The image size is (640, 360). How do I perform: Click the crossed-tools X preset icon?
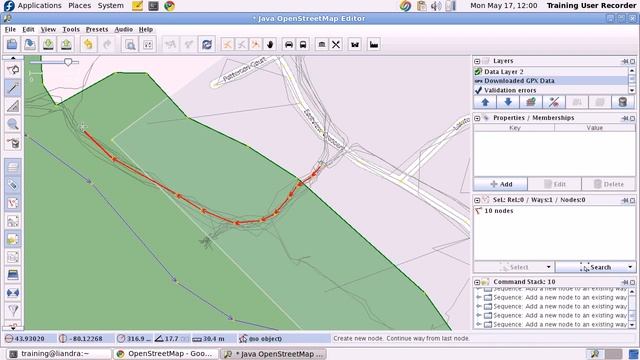336,44
